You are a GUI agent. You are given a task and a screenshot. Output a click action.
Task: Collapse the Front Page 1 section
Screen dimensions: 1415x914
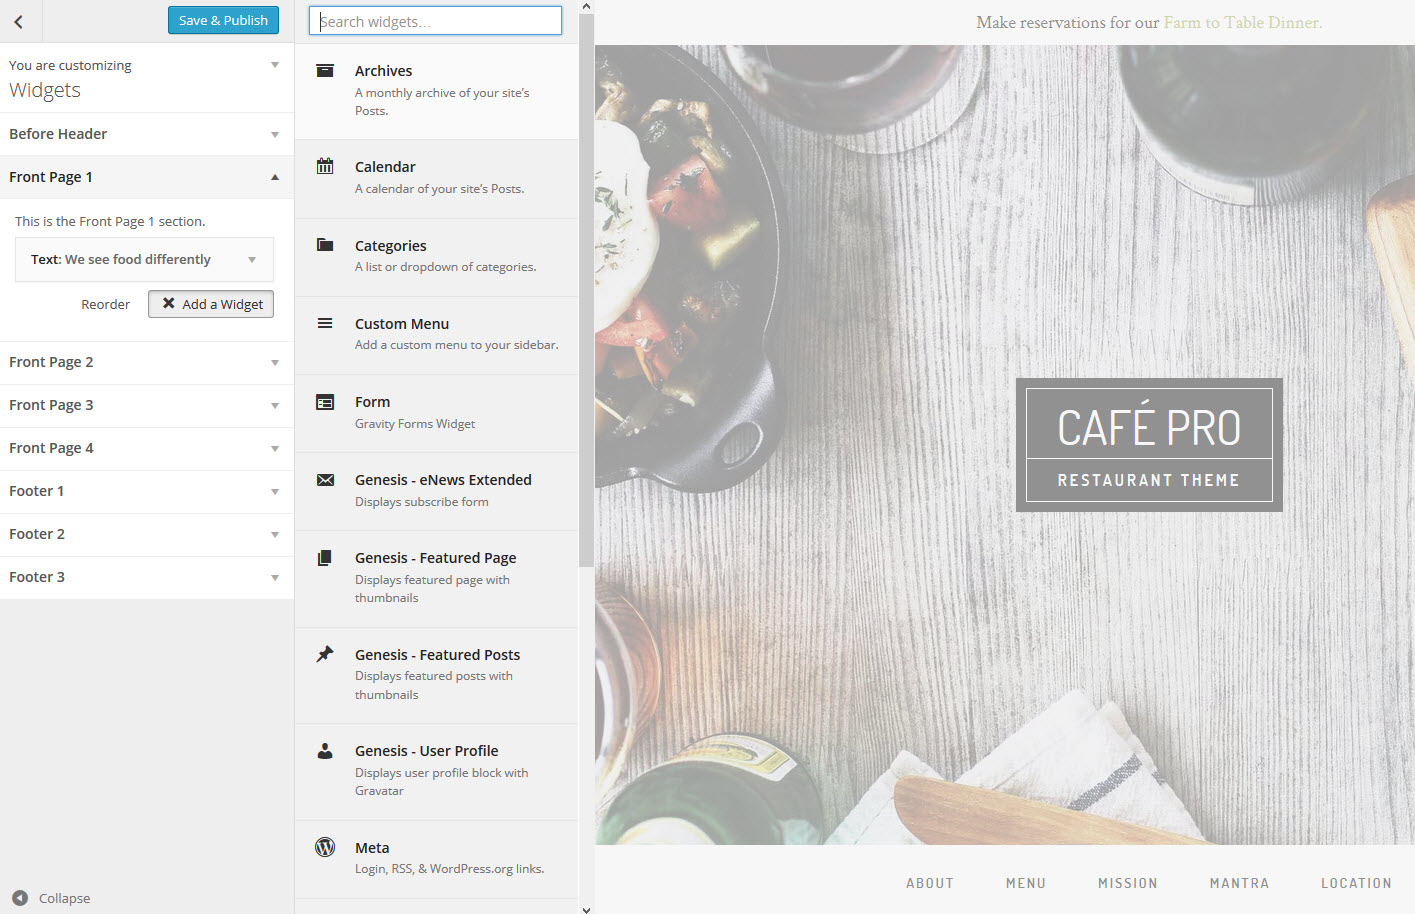[147, 177]
